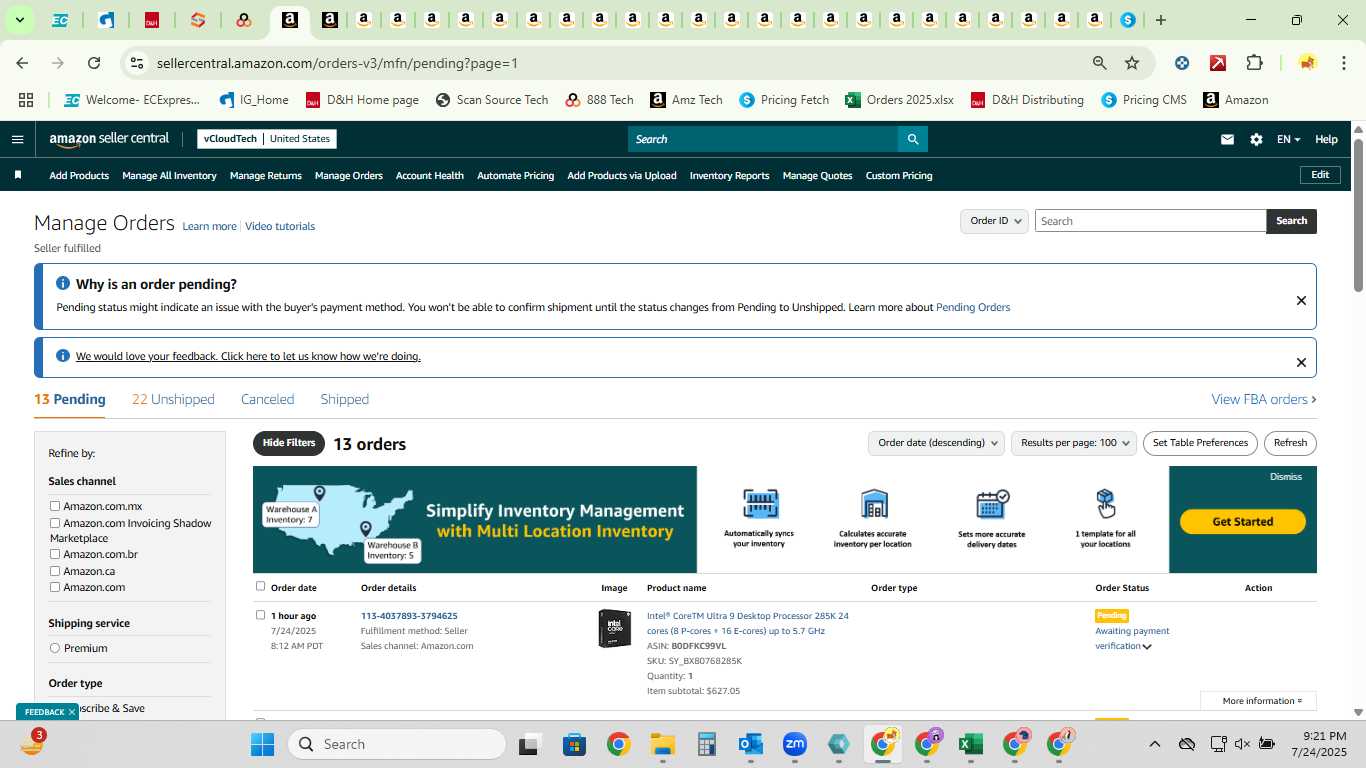Click the browser back arrow

pos(22,63)
